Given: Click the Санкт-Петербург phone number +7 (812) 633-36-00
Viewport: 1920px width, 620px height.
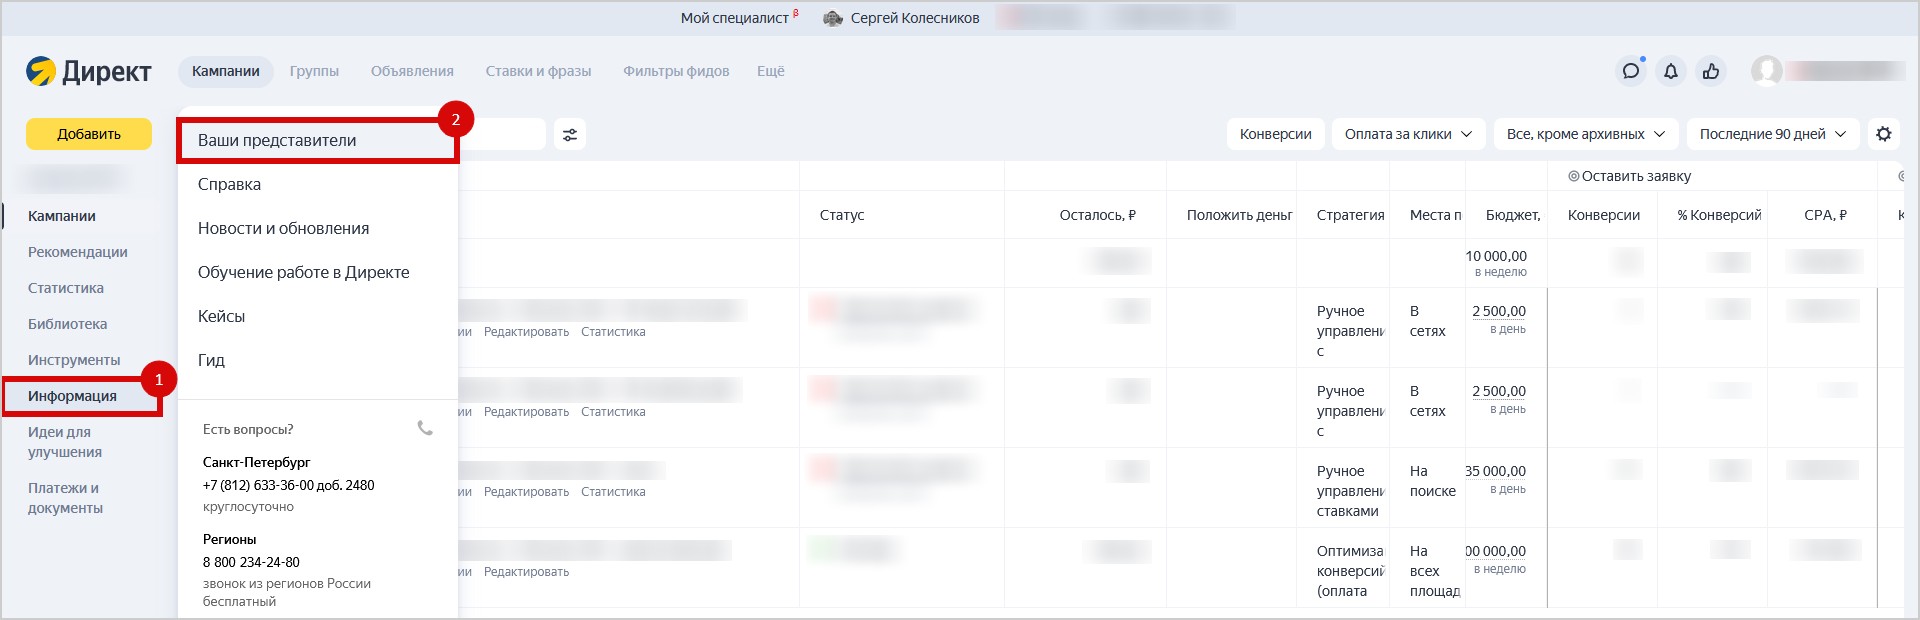Looking at the screenshot, I should (288, 485).
